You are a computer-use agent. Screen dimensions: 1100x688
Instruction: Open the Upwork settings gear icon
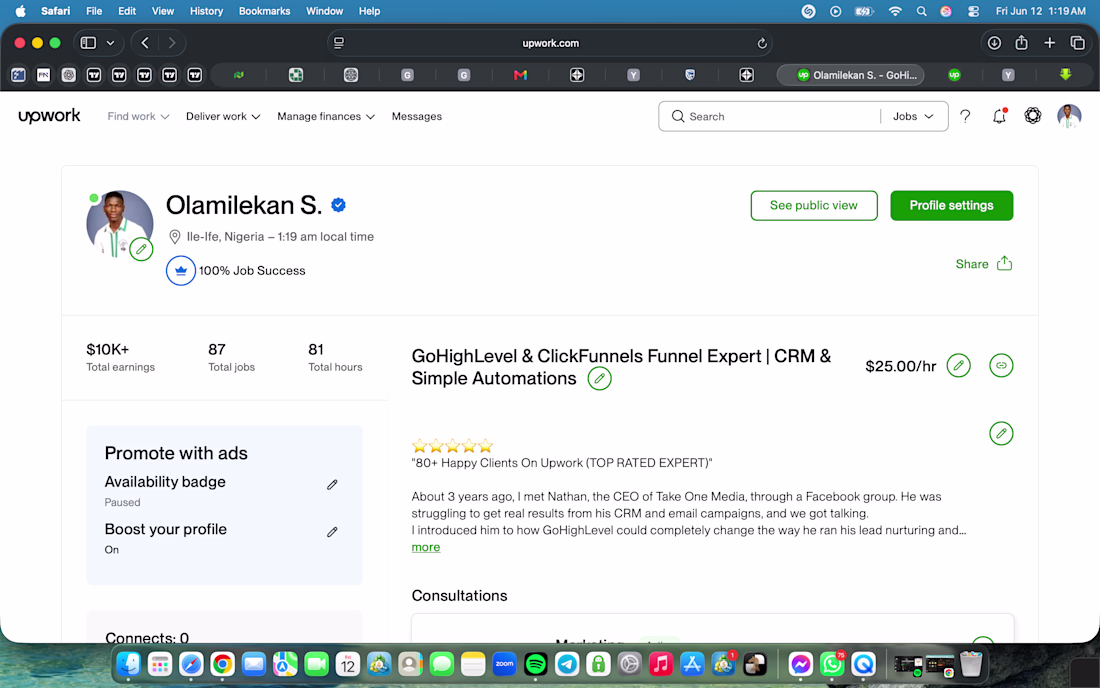click(1033, 116)
